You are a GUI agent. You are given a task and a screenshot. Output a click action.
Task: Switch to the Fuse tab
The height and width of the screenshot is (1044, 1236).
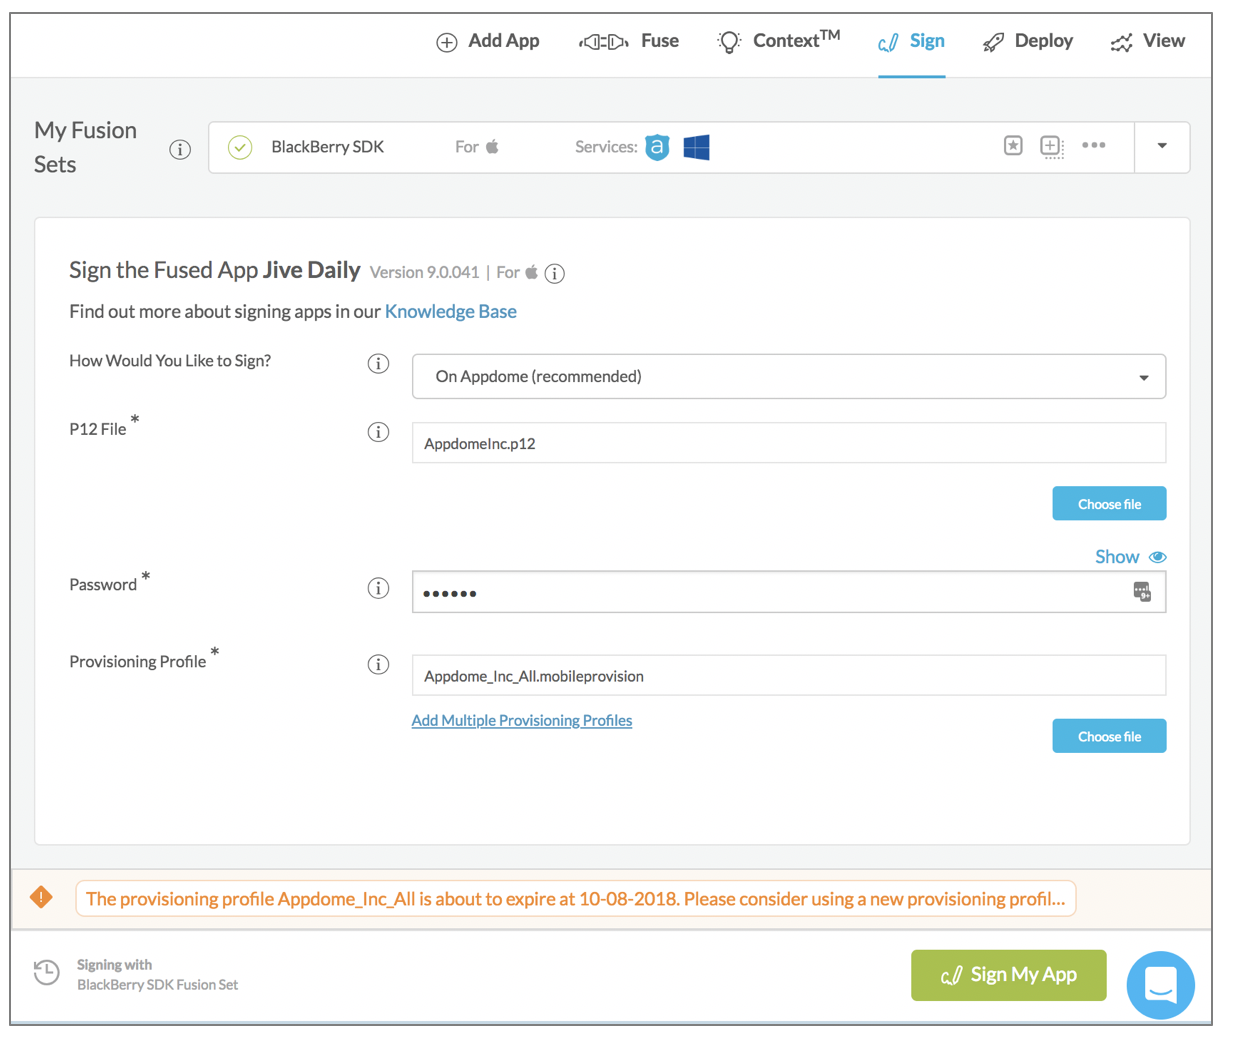click(x=629, y=41)
